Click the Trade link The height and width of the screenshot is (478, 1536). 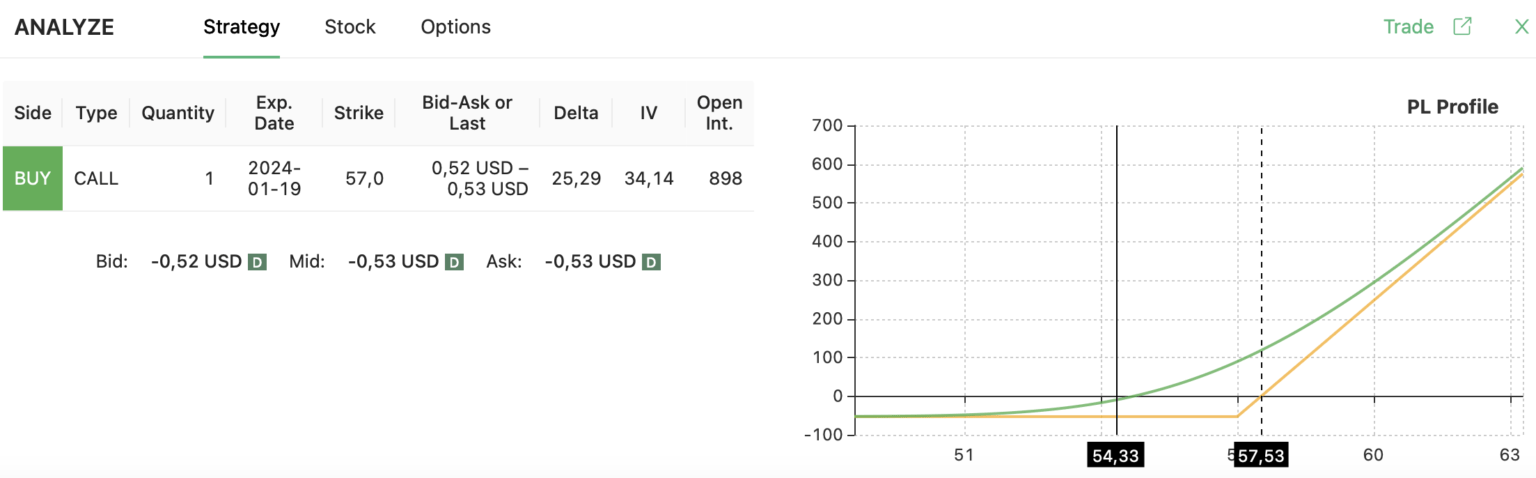click(x=1408, y=27)
